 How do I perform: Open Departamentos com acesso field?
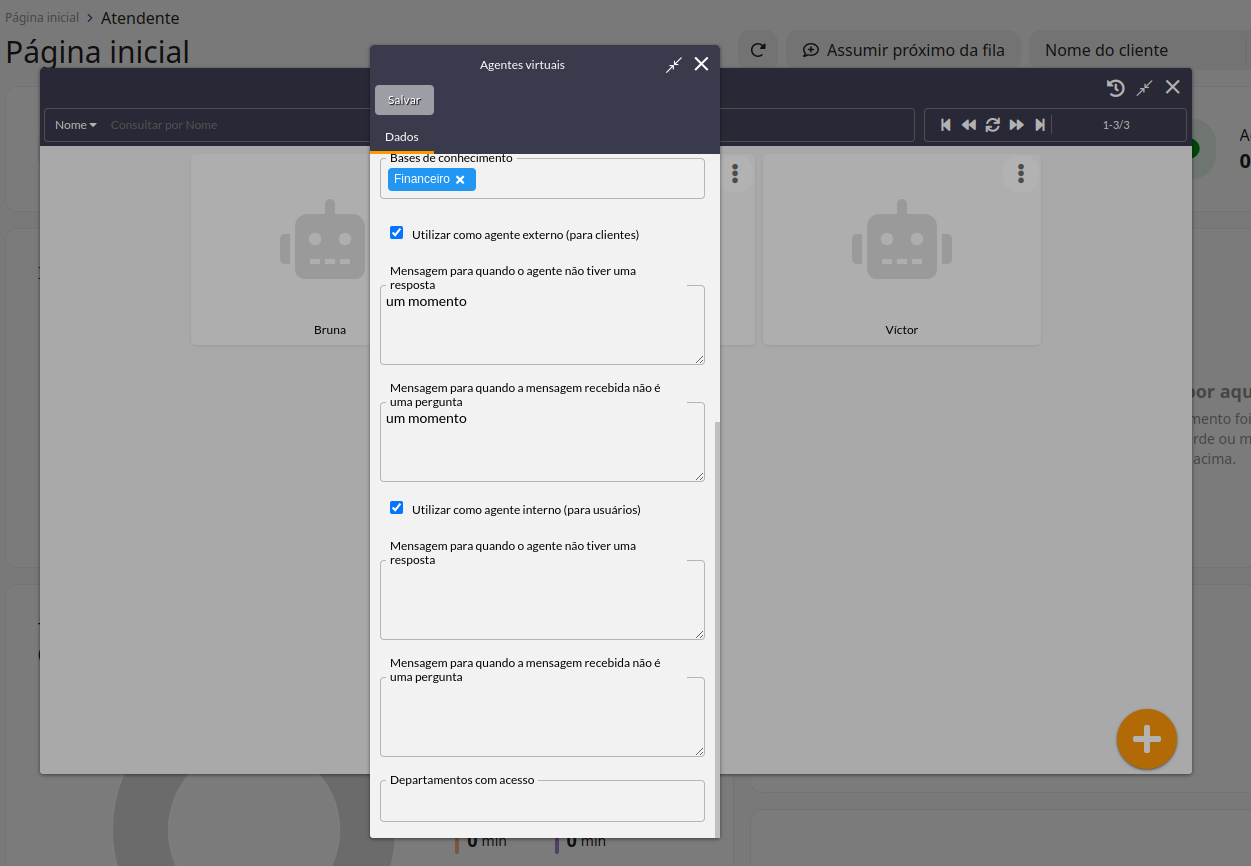tap(542, 801)
